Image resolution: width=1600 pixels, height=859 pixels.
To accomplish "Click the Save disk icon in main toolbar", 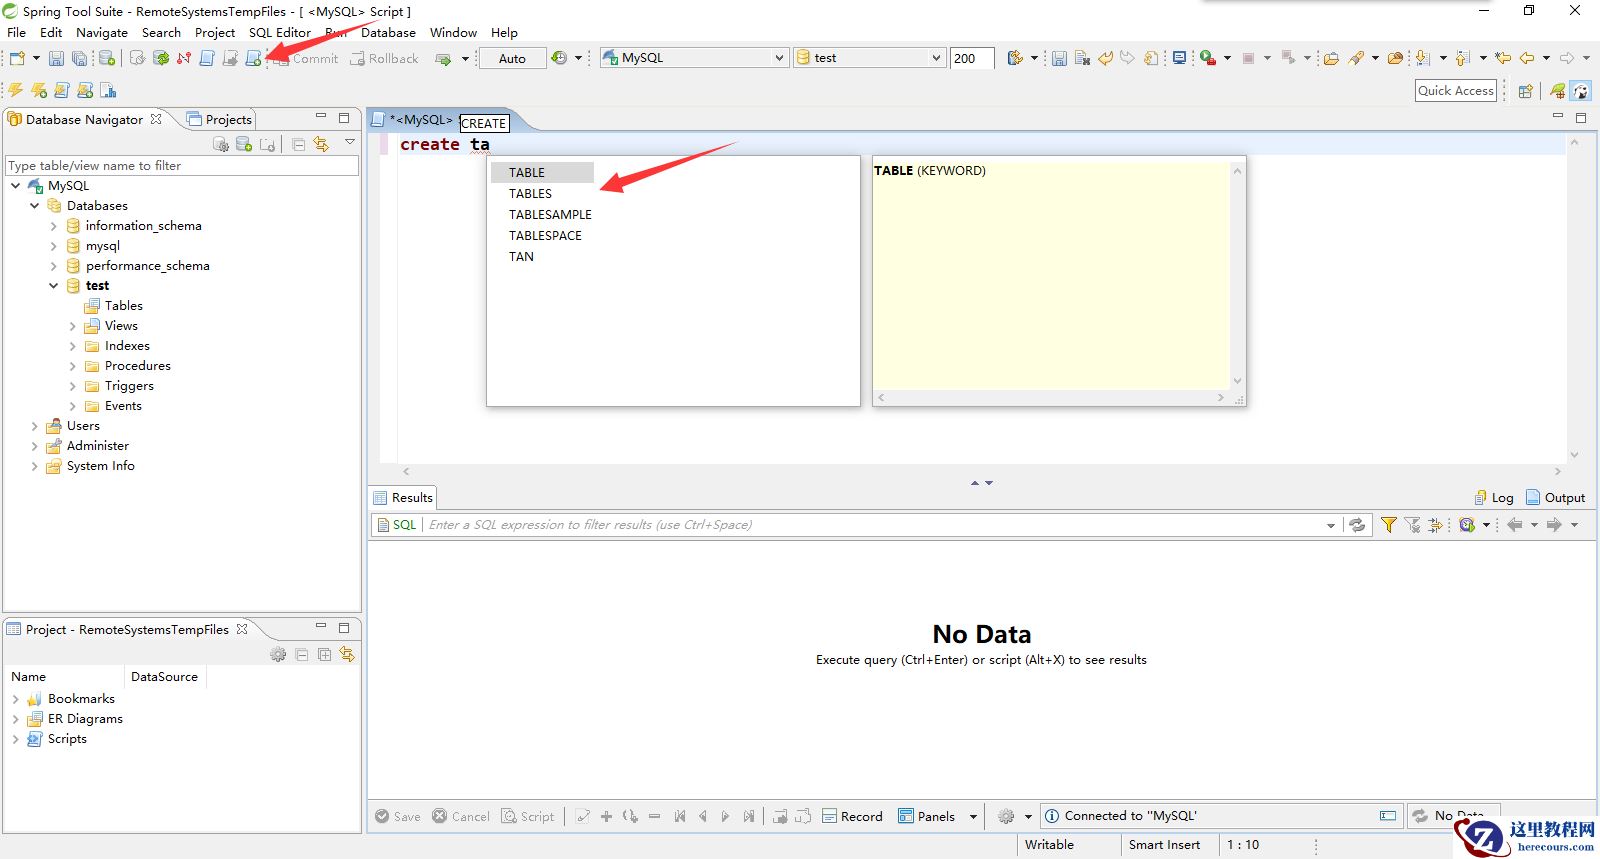I will [56, 58].
